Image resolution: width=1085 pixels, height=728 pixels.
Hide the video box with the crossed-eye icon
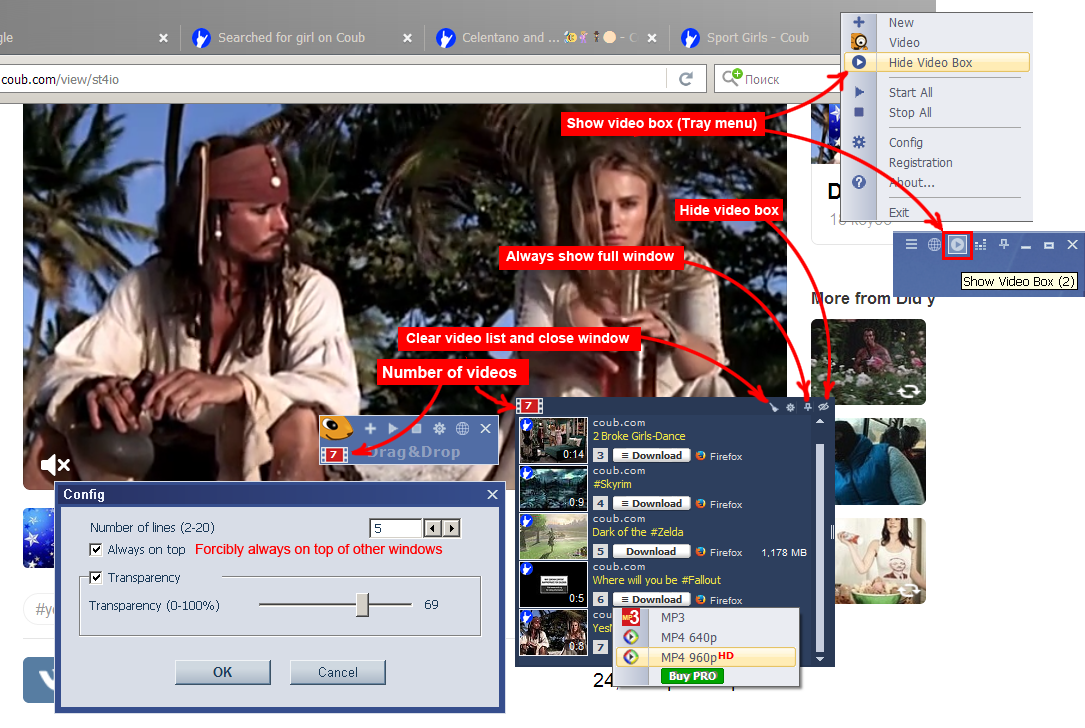(x=823, y=407)
